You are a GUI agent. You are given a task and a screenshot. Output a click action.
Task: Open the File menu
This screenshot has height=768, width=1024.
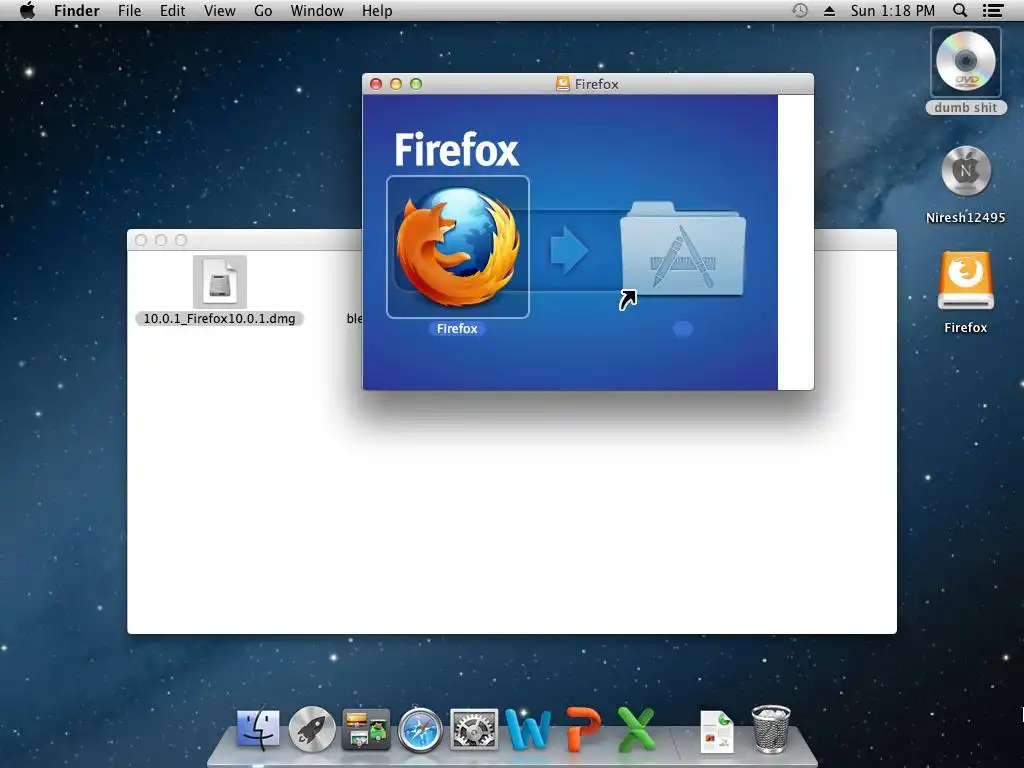click(129, 11)
